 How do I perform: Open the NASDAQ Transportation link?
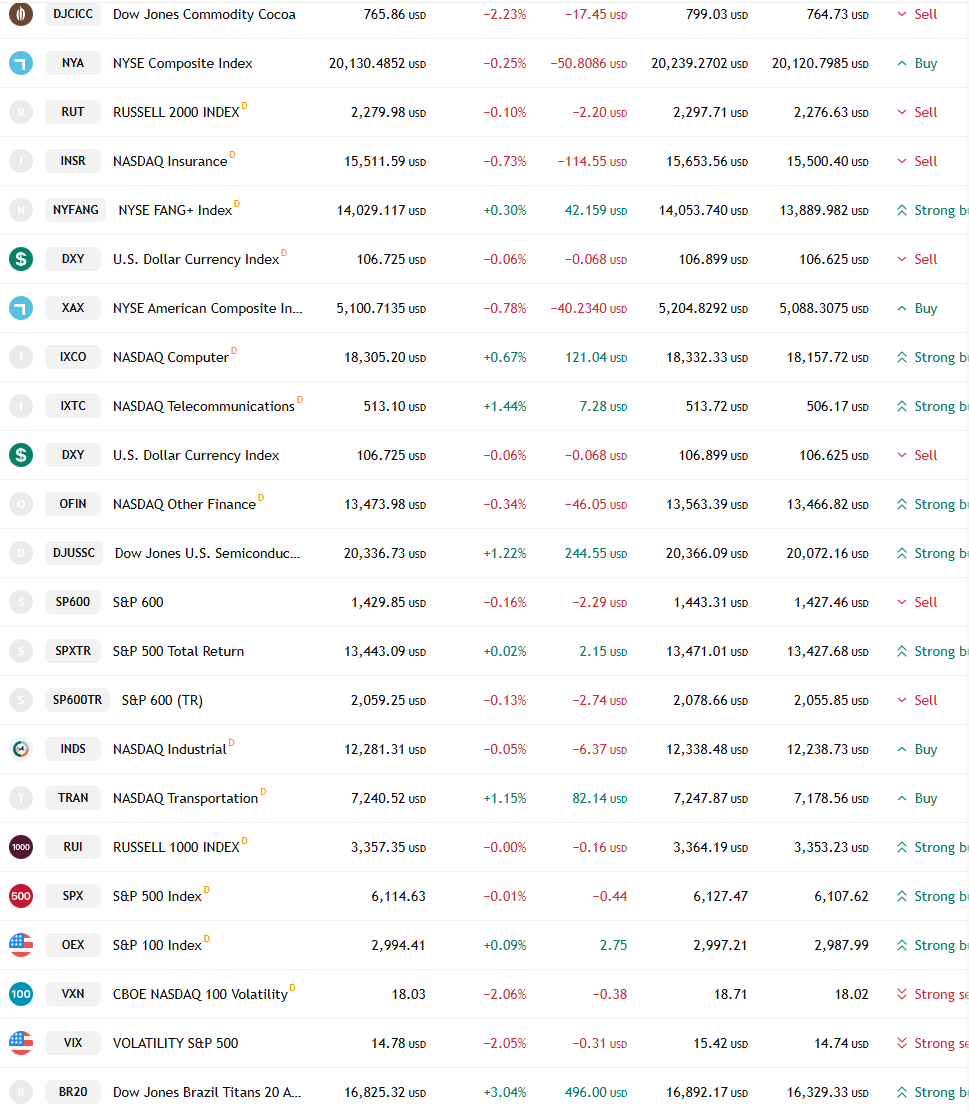point(185,799)
